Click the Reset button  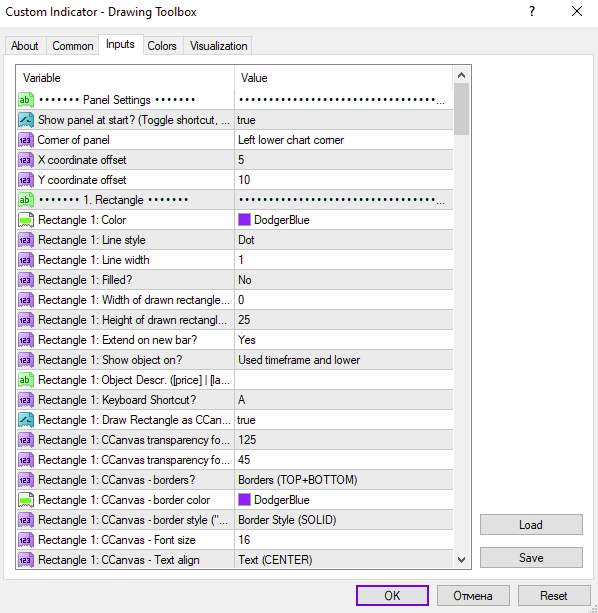(553, 595)
